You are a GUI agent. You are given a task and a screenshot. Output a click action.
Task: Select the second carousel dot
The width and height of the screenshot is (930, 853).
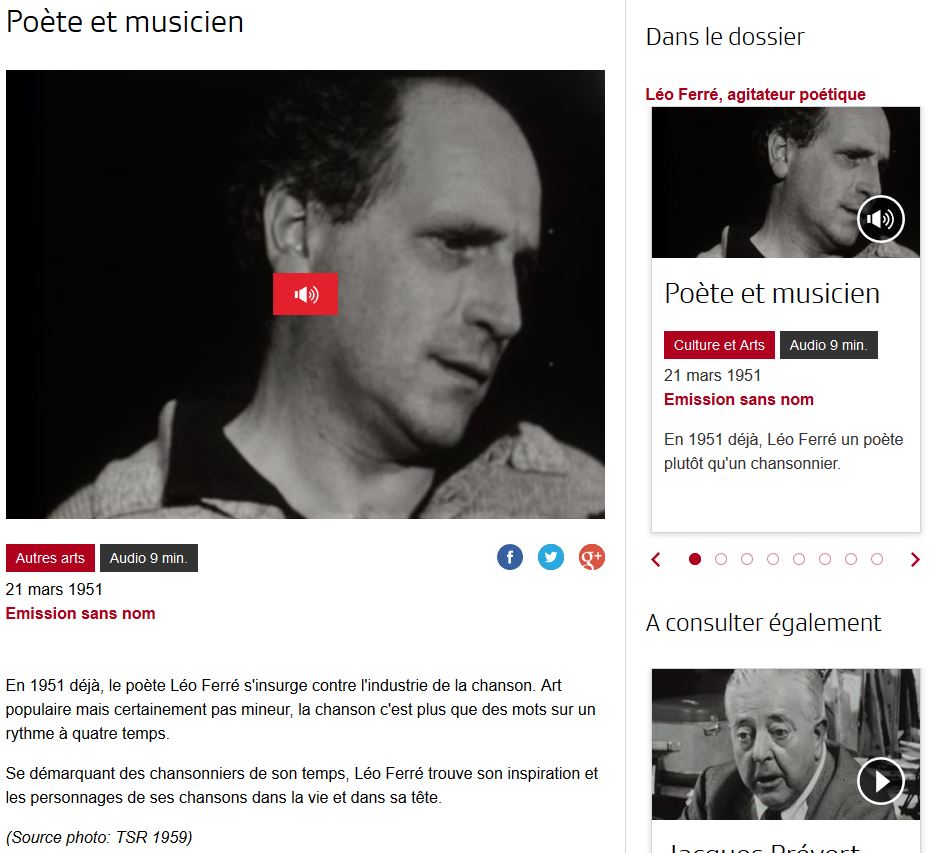click(x=721, y=559)
